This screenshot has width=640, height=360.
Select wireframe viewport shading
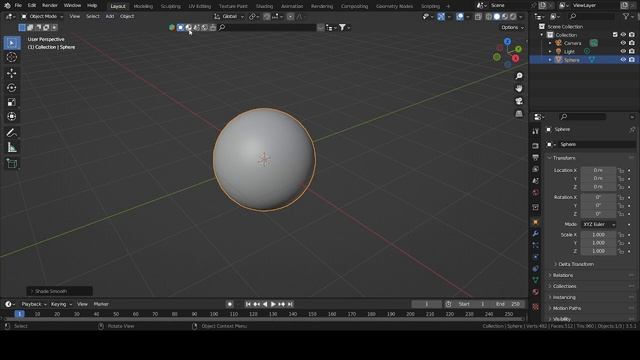[x=489, y=17]
